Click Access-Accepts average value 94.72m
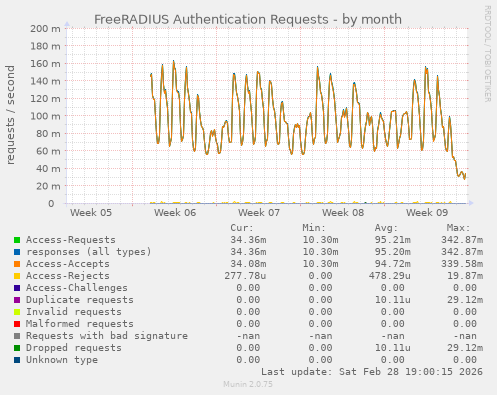Viewport: 497px width, 395px height. coord(392,264)
